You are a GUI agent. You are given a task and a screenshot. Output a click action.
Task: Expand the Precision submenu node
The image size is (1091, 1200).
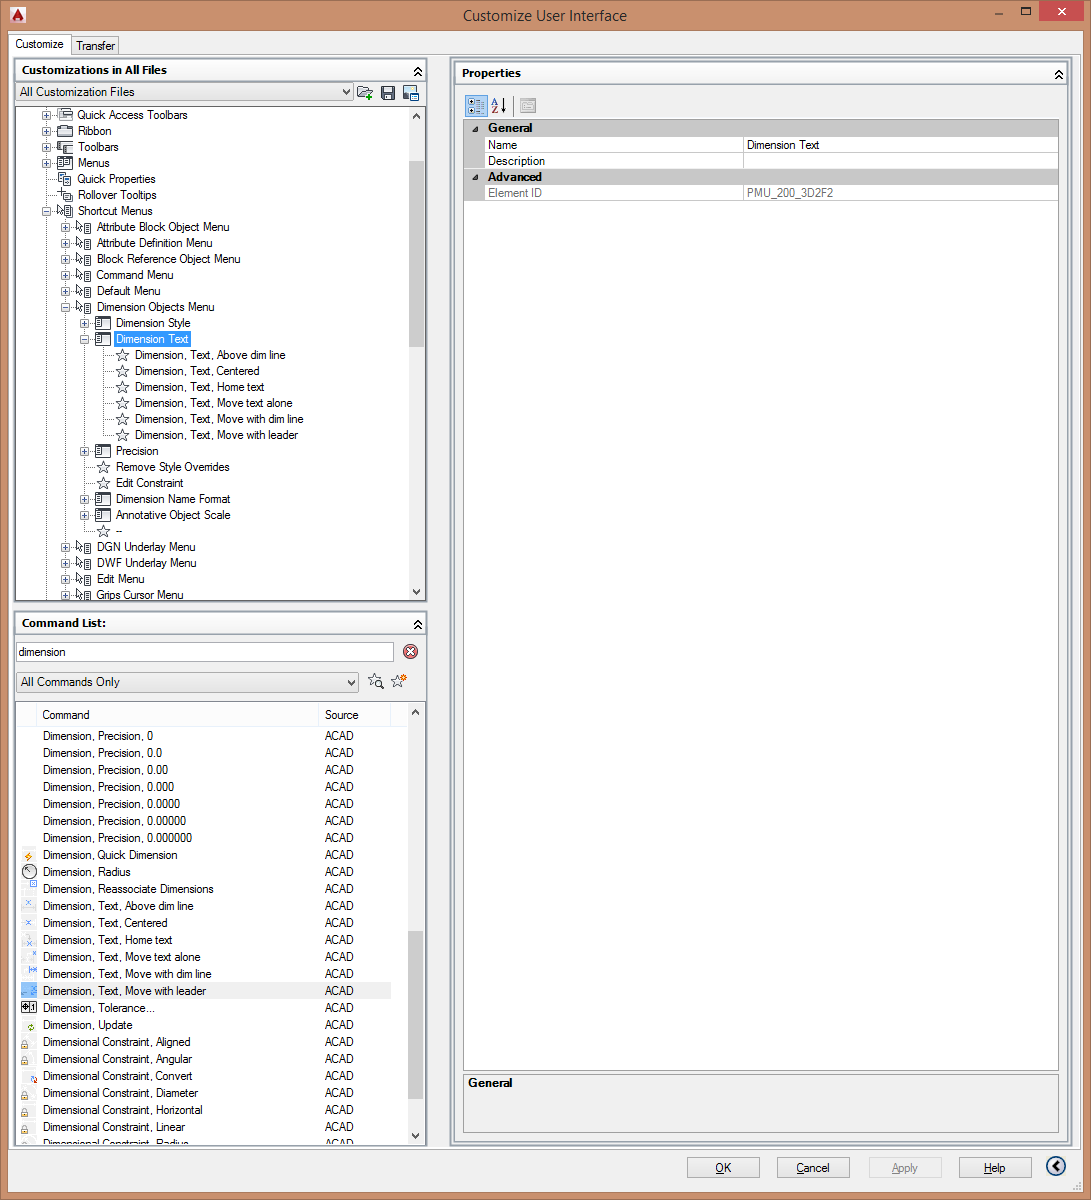point(85,451)
